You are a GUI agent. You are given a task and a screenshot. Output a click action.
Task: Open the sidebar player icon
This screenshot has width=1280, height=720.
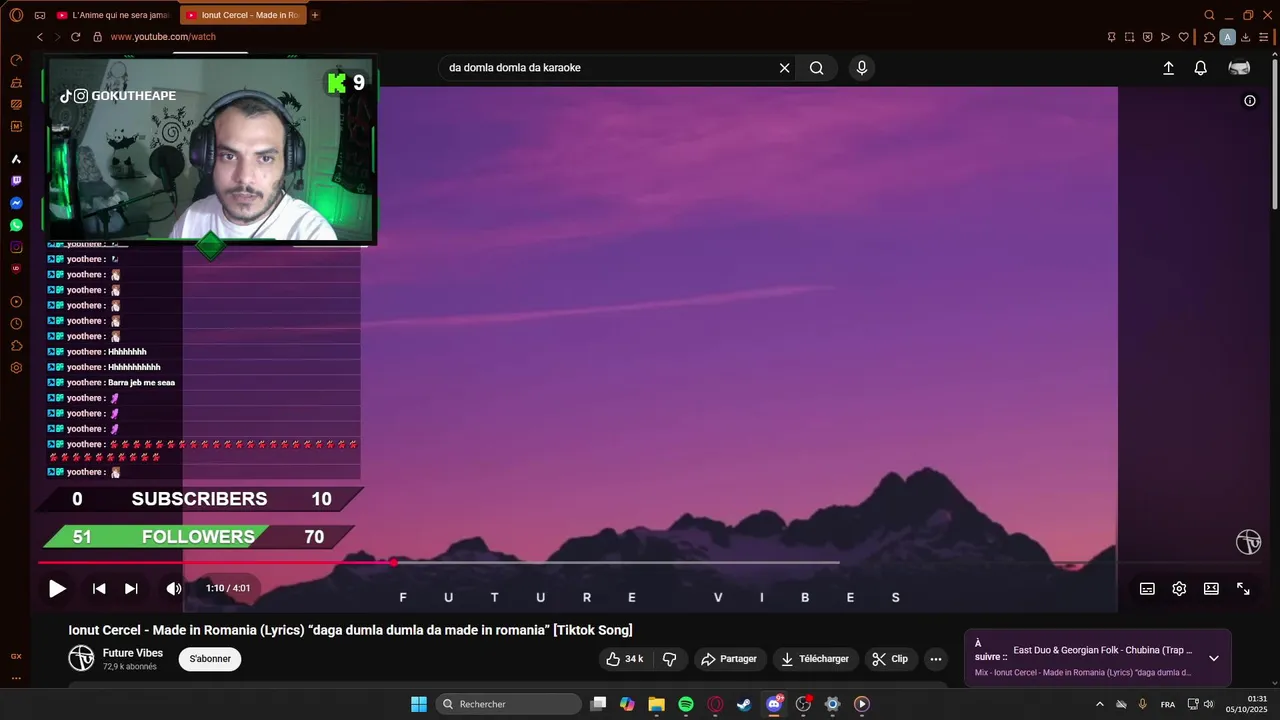(x=16, y=302)
